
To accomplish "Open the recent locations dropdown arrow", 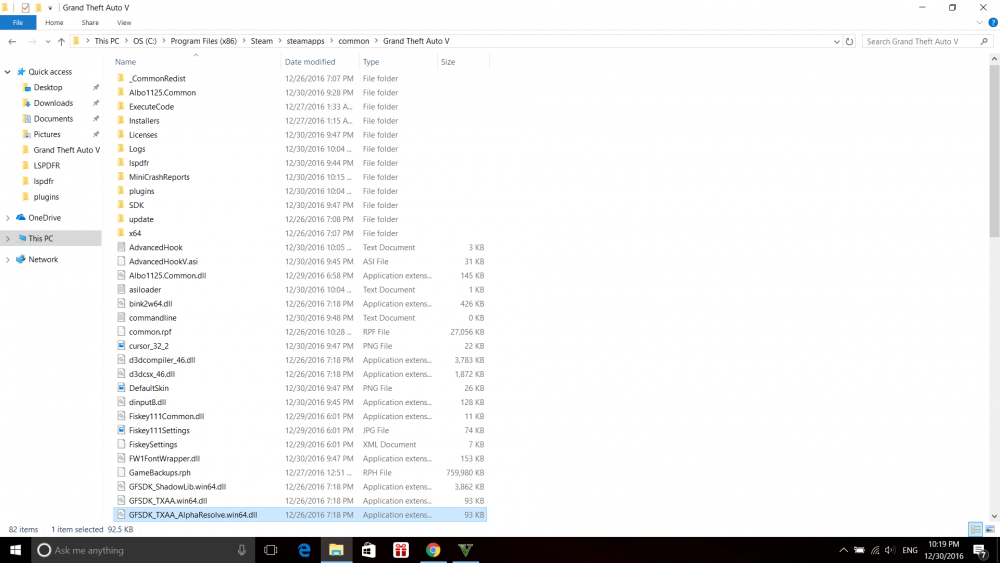I will (48, 41).
